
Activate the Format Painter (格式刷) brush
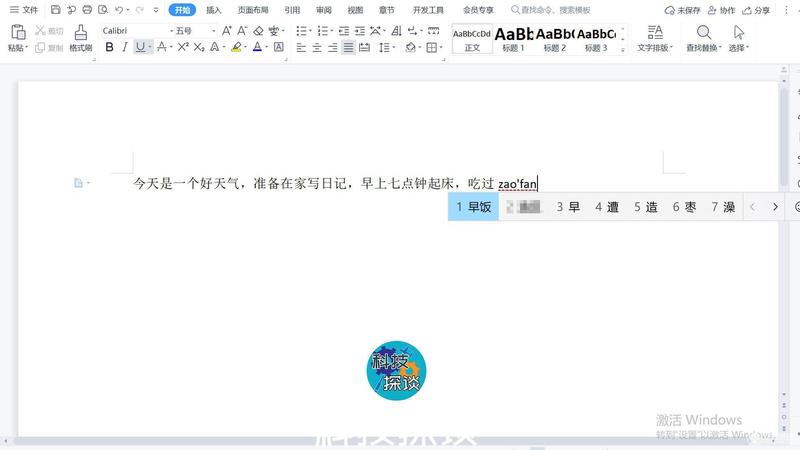(81, 33)
